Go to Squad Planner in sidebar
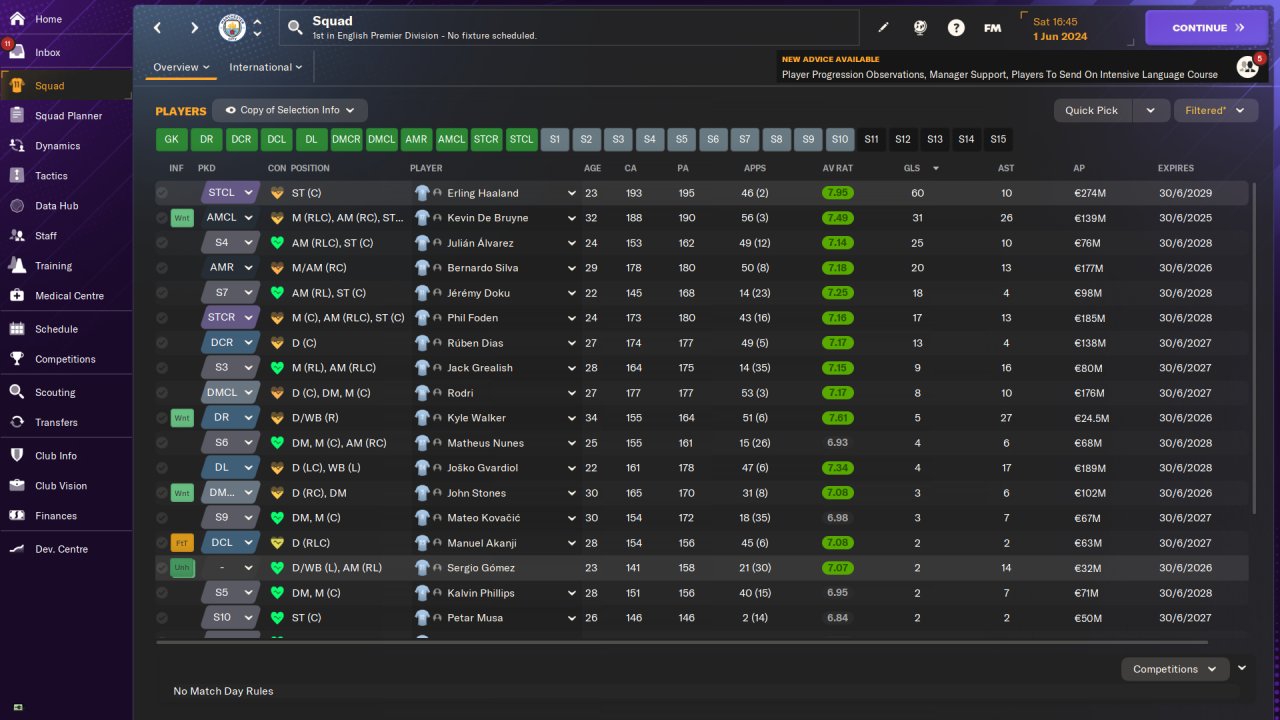The width and height of the screenshot is (1280, 720). (x=66, y=116)
